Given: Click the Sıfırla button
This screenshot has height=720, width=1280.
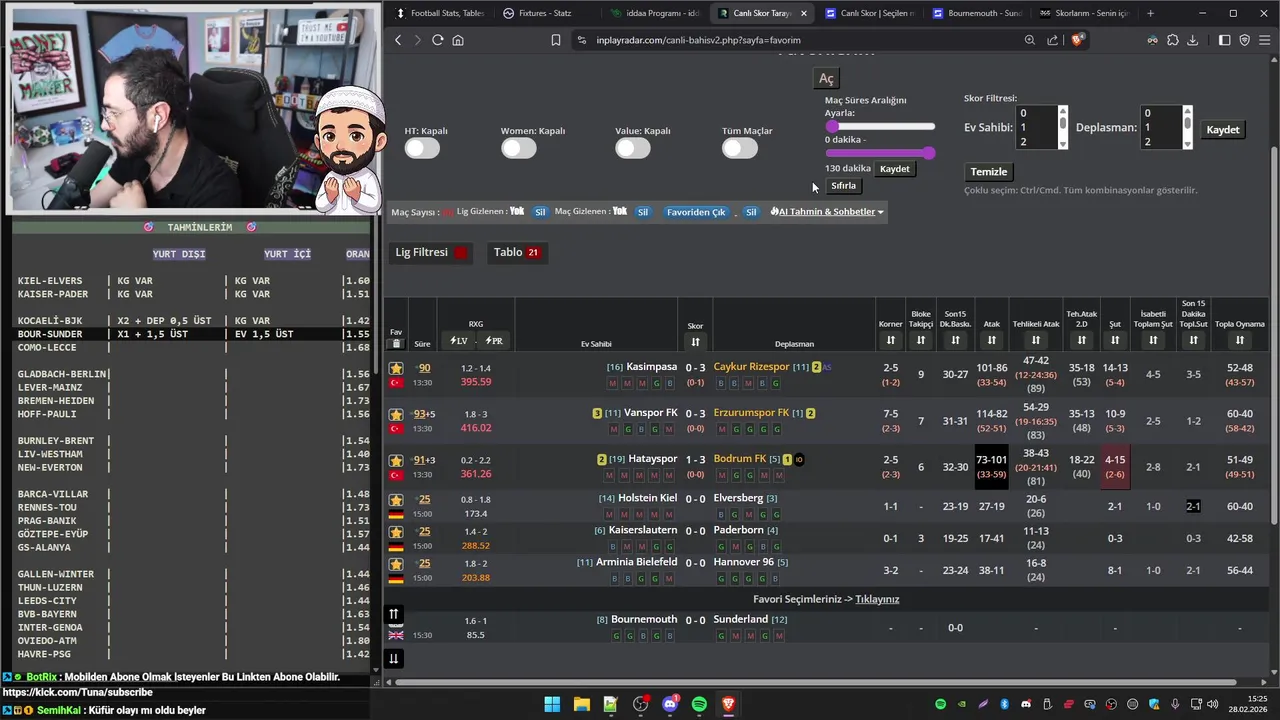Looking at the screenshot, I should coord(843,186).
